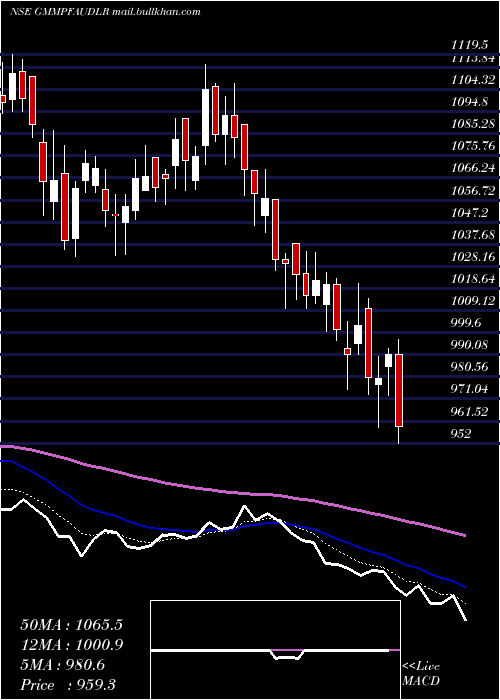
Task: Click the 1018.64 price axis label
Action: 473,279
